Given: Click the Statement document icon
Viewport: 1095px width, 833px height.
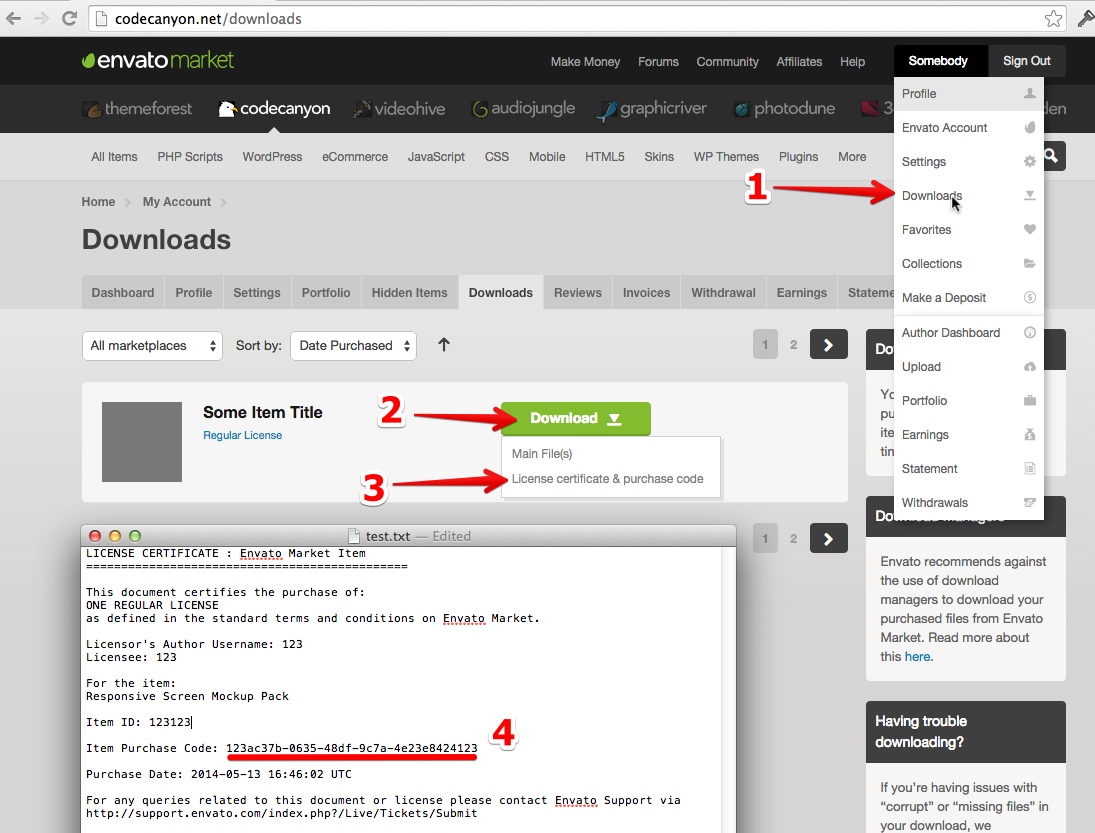Looking at the screenshot, I should (1029, 469).
